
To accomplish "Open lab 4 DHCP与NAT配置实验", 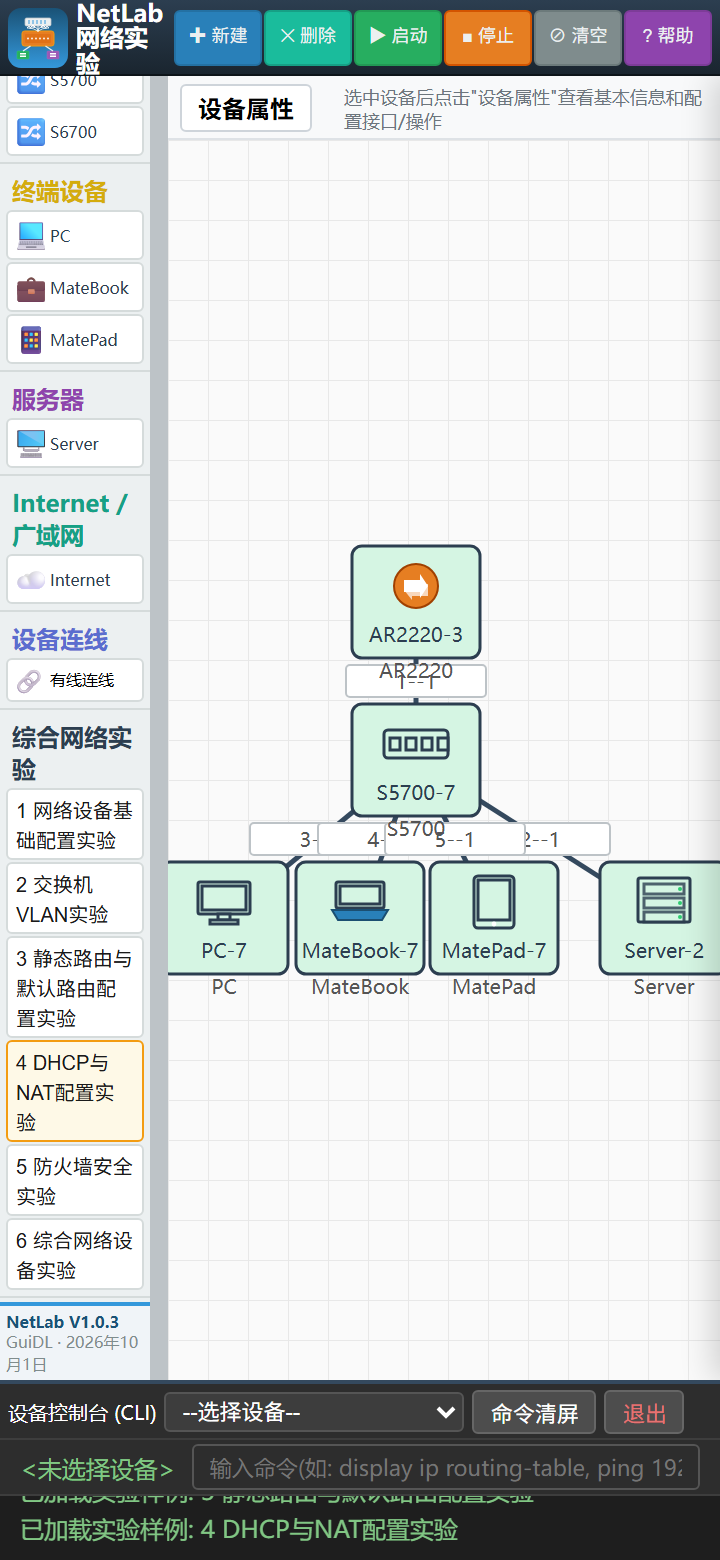I will (75, 1091).
